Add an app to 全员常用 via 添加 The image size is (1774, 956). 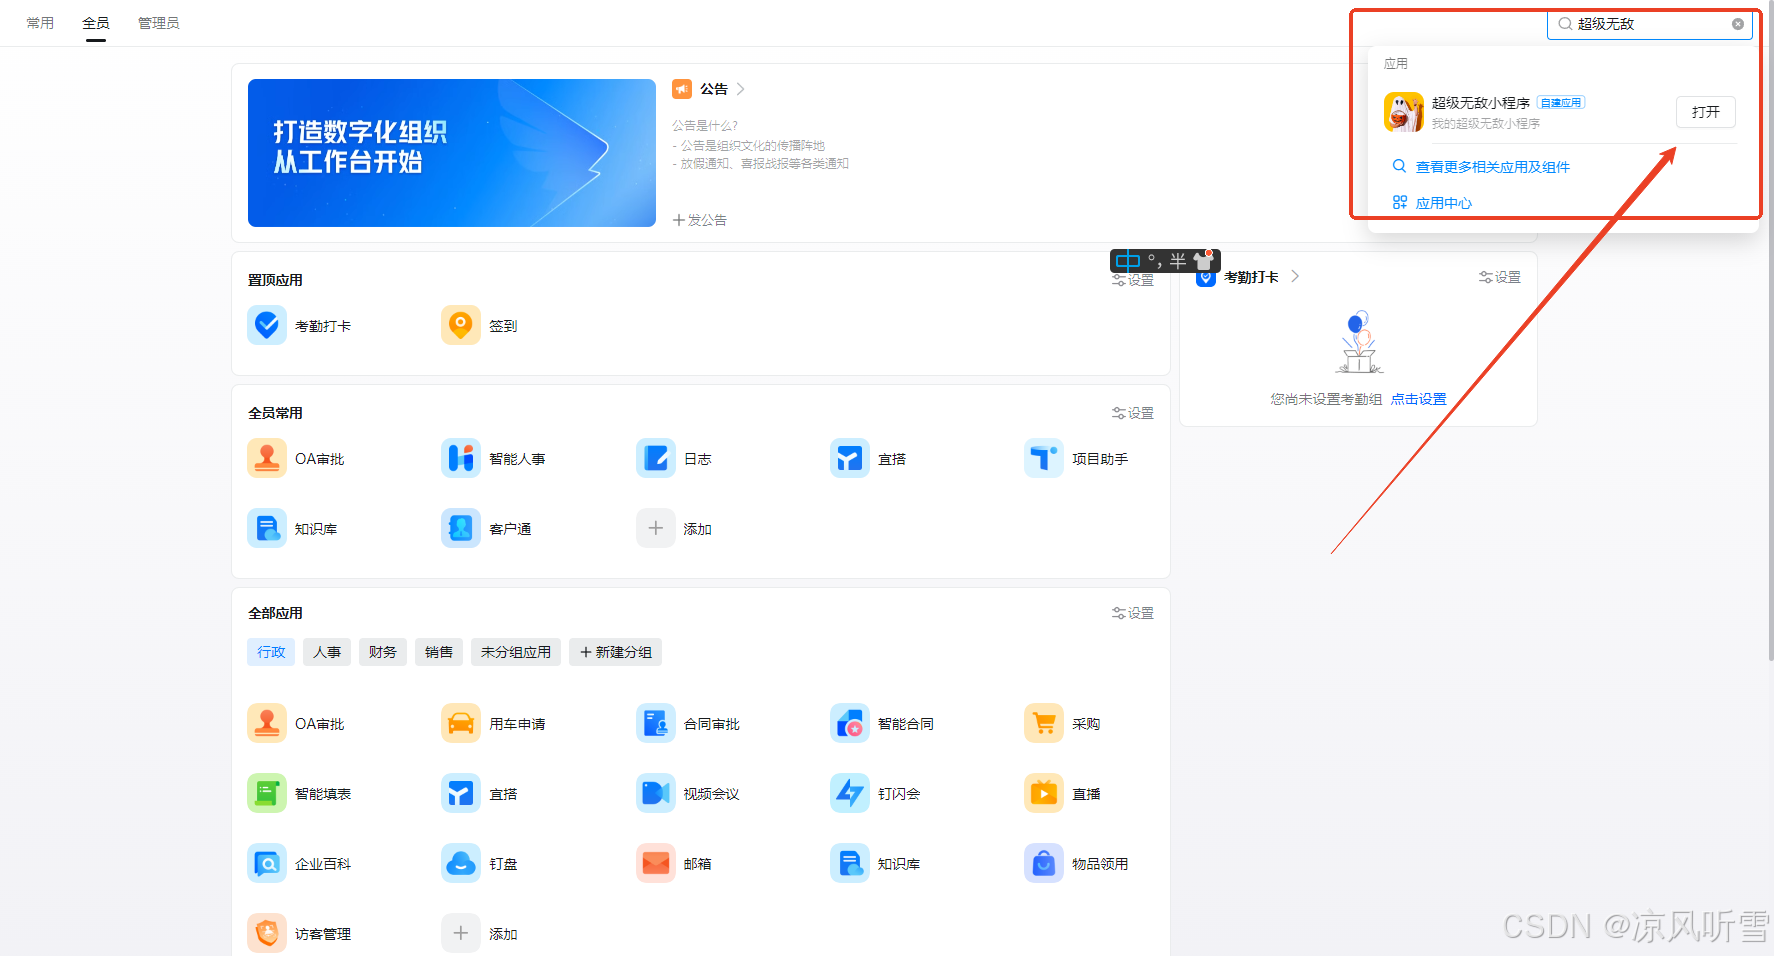coord(656,528)
